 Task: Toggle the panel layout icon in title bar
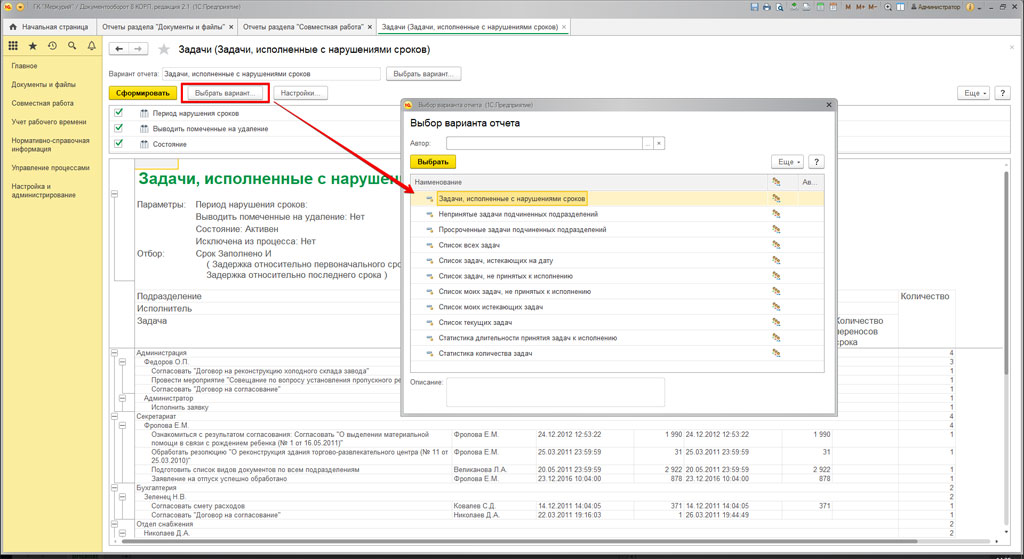tap(901, 7)
